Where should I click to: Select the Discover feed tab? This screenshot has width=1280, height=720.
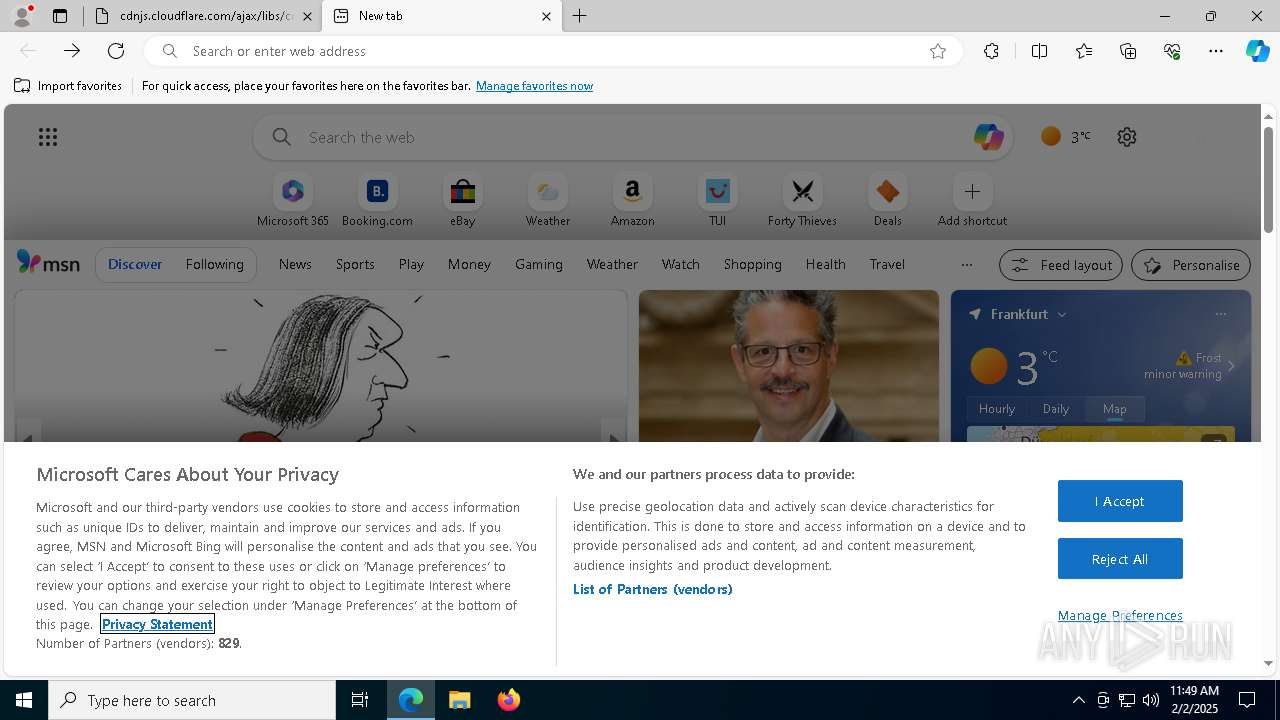[x=135, y=264]
